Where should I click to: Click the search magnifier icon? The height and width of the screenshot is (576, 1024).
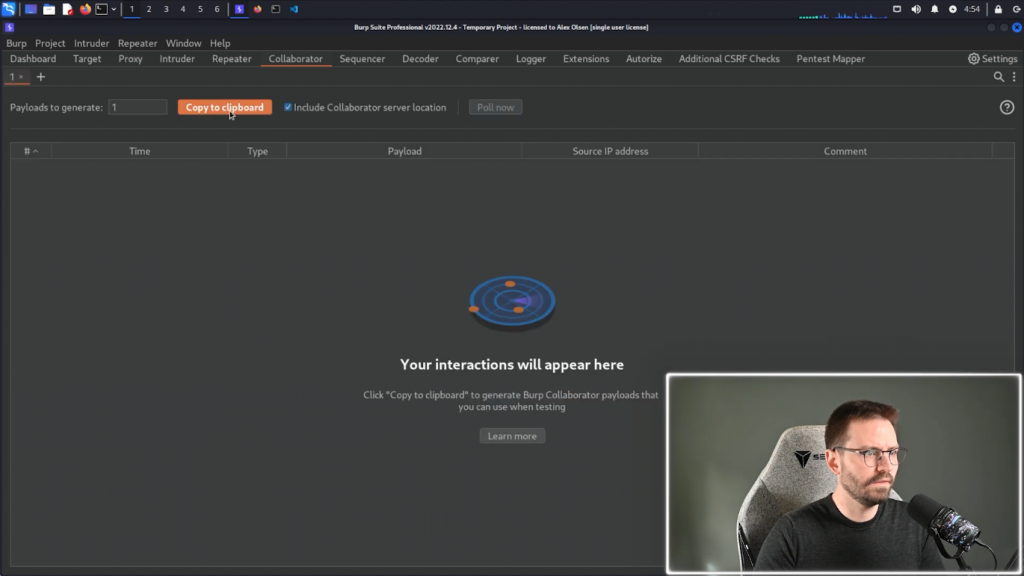coord(999,77)
